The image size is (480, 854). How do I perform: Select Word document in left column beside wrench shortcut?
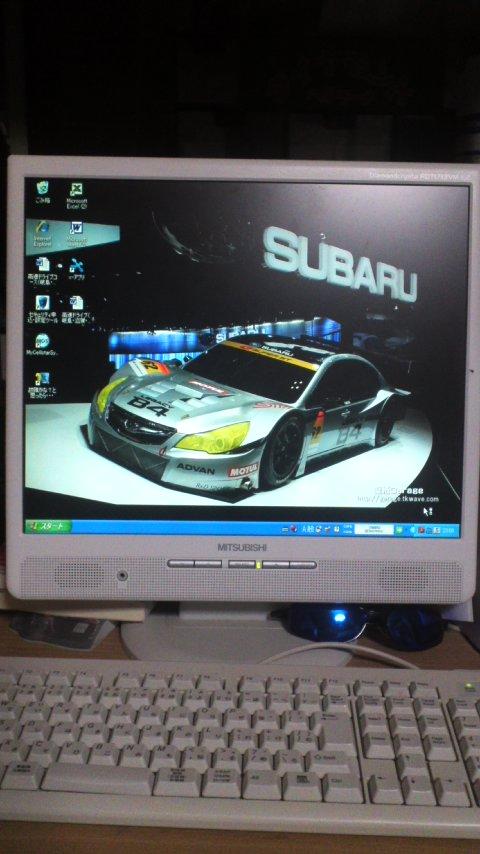point(42,271)
